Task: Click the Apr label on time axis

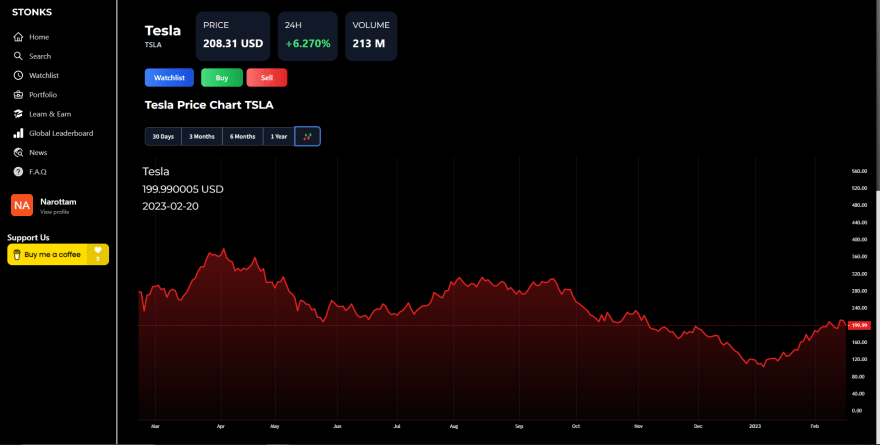Action: (x=221, y=426)
